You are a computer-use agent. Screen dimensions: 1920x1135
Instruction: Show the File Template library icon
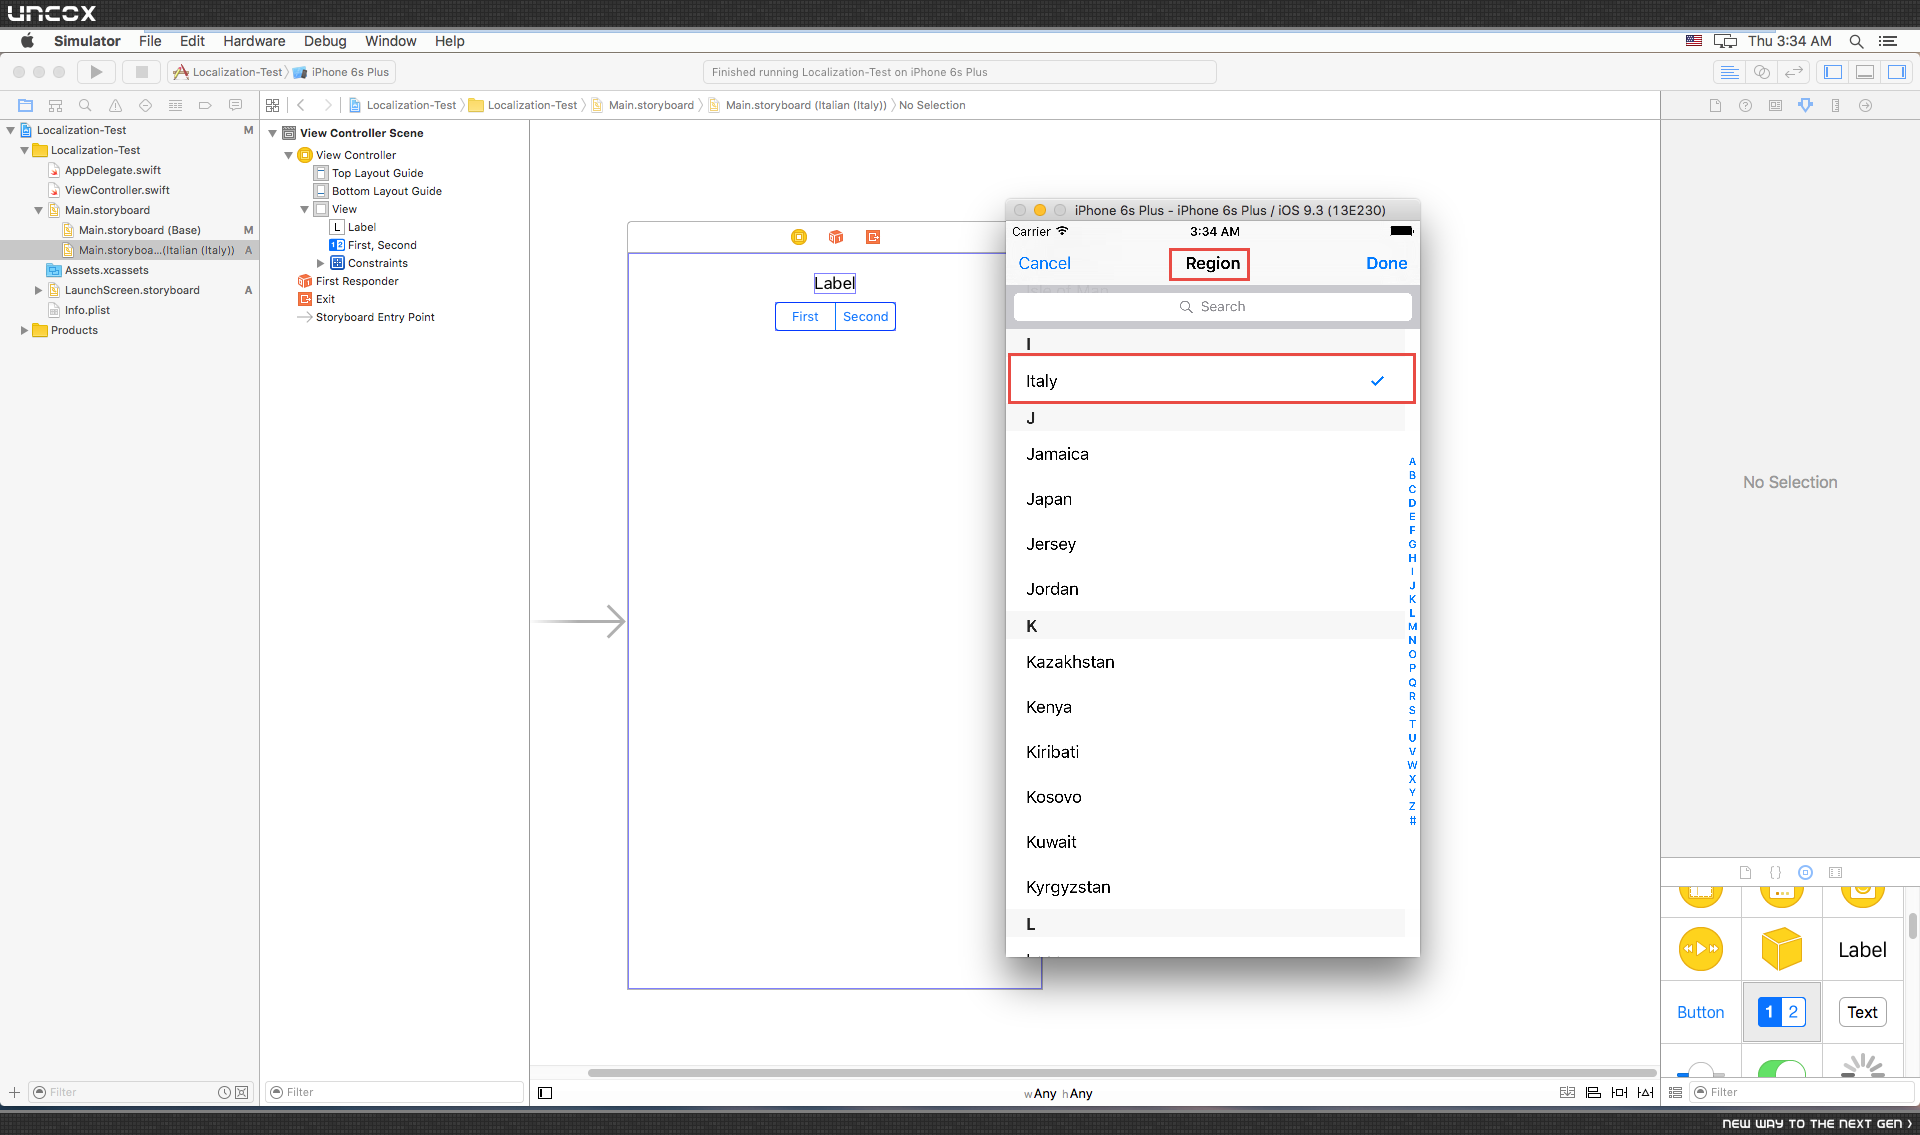[1746, 872]
